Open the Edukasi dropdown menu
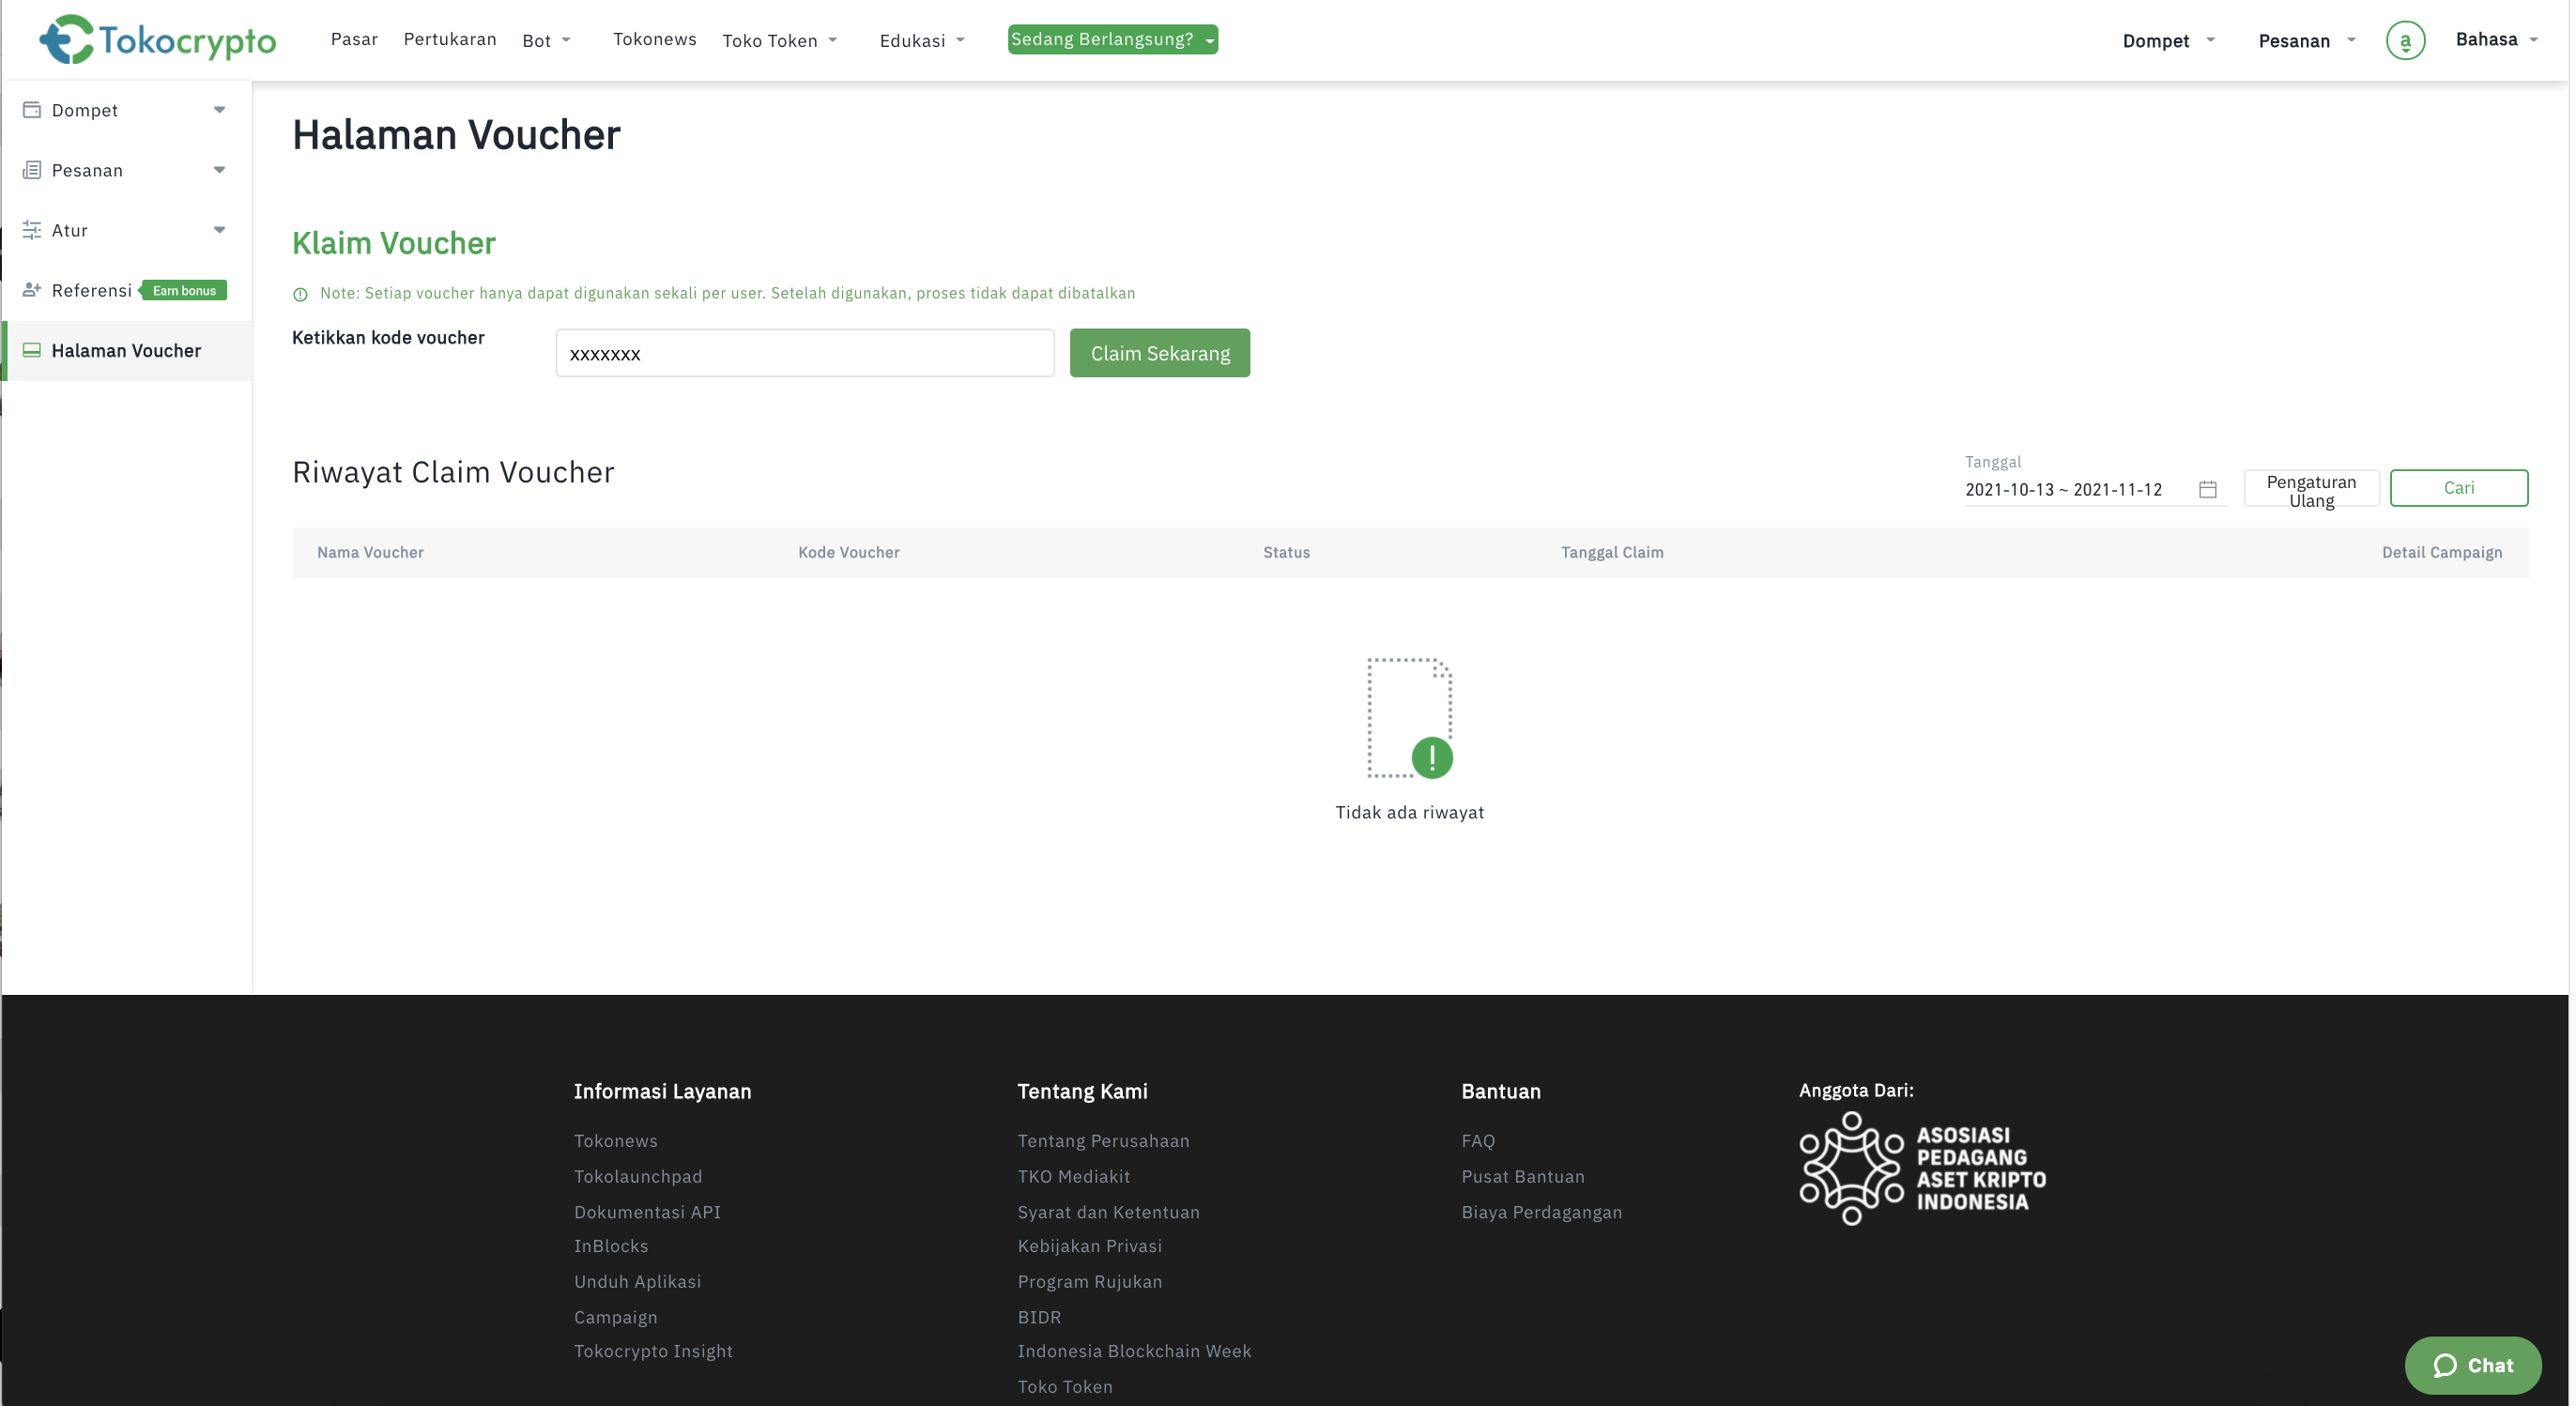The image size is (2576, 1406). (922, 40)
